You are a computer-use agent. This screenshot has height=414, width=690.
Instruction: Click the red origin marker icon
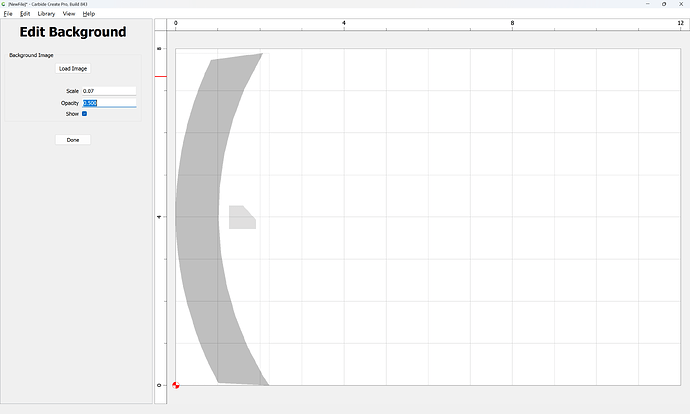176,385
